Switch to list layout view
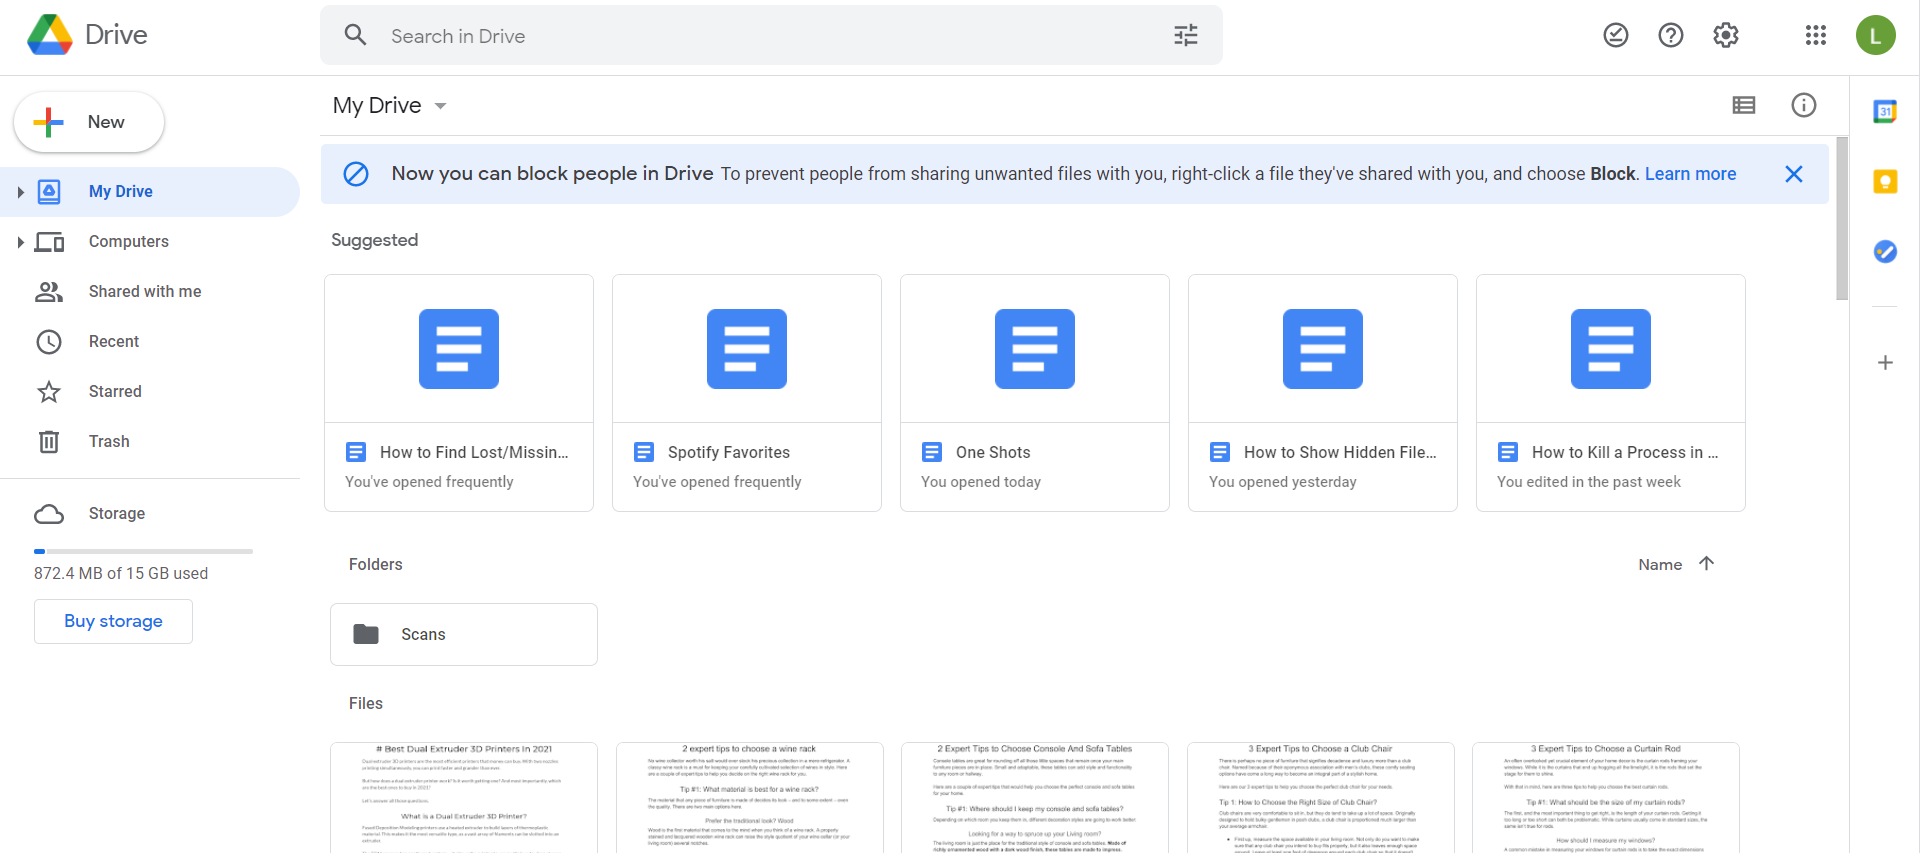 pyautogui.click(x=1743, y=105)
